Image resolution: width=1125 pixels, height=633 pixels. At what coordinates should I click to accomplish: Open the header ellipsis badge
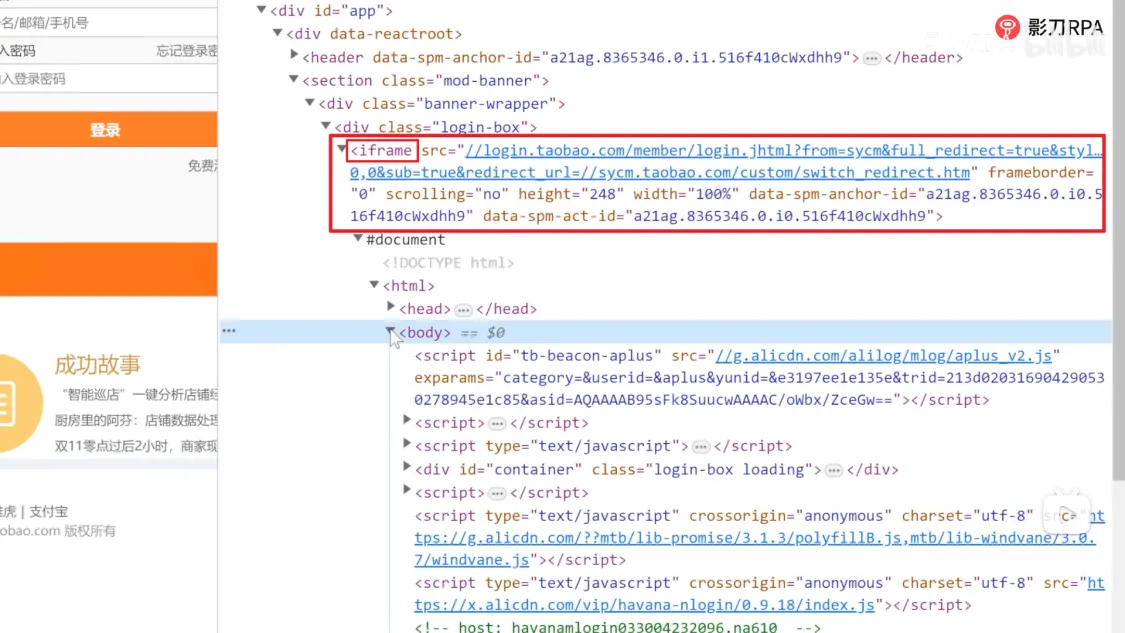pos(872,58)
